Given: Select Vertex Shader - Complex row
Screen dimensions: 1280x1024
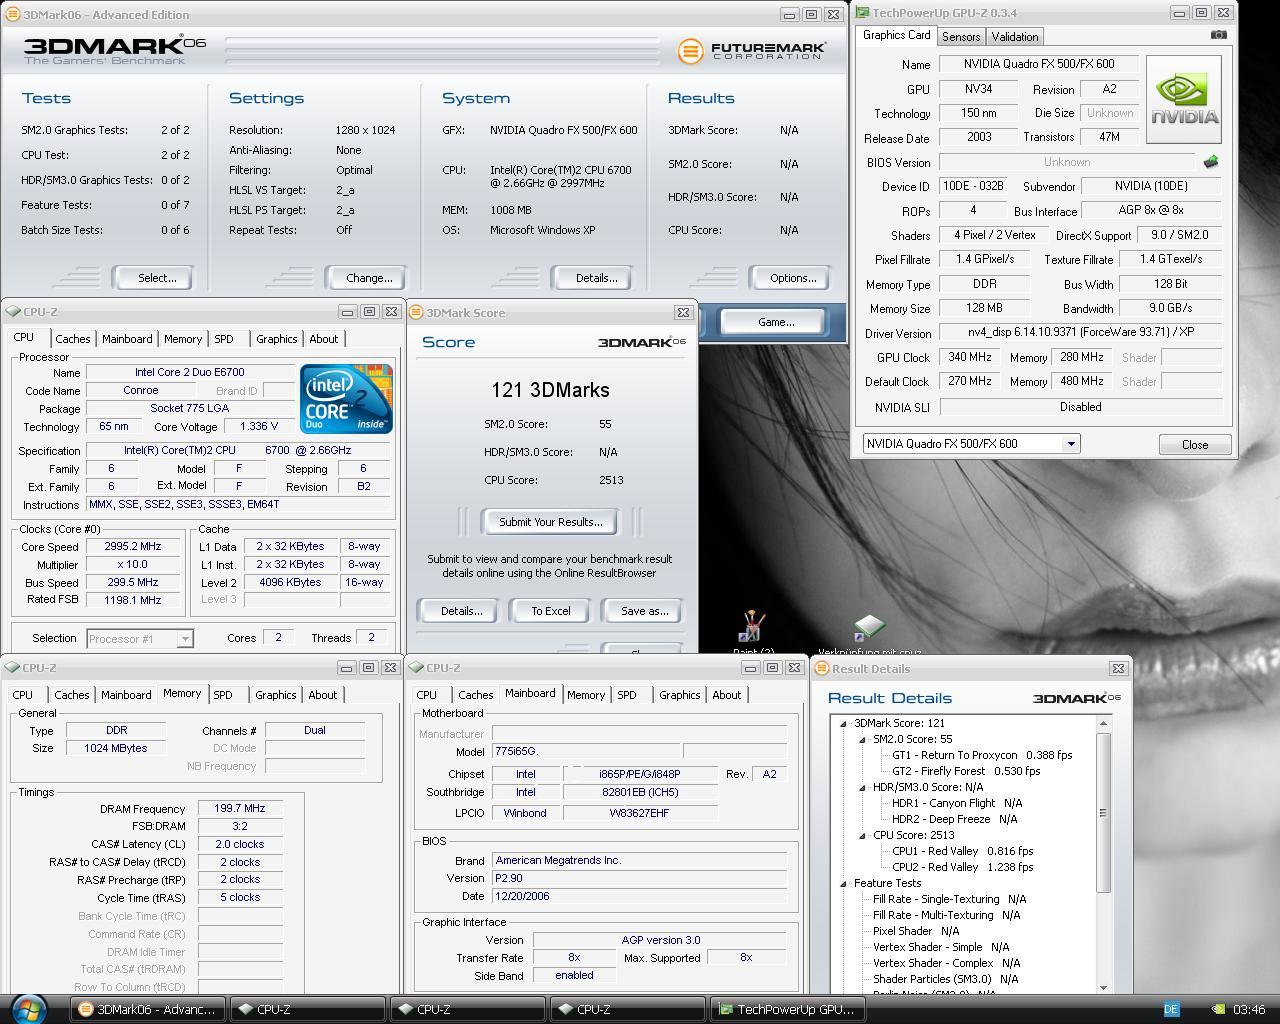Looking at the screenshot, I should (x=945, y=963).
